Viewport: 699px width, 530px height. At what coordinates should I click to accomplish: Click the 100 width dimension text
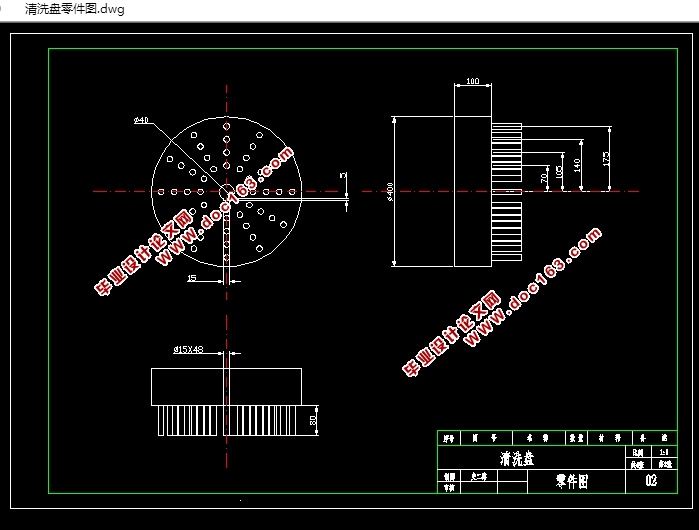pos(472,81)
